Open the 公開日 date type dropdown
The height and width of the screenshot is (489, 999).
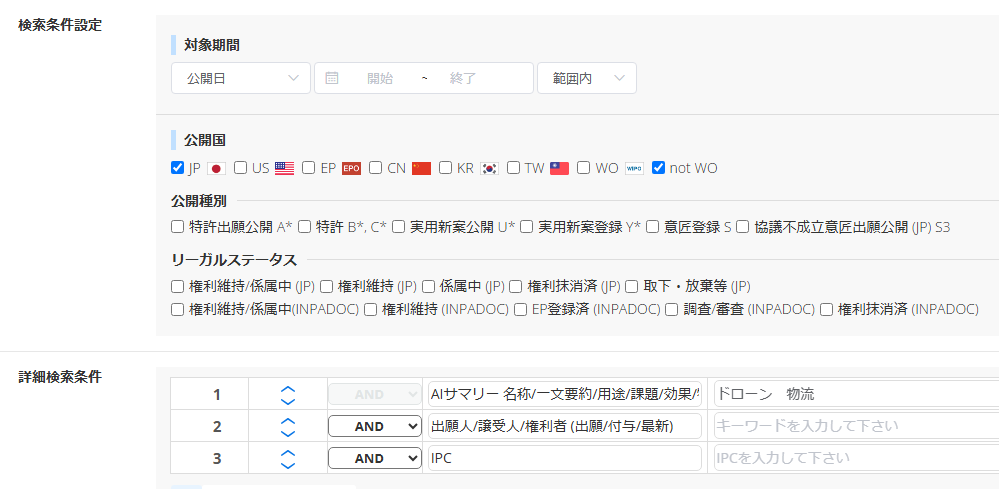click(x=241, y=78)
